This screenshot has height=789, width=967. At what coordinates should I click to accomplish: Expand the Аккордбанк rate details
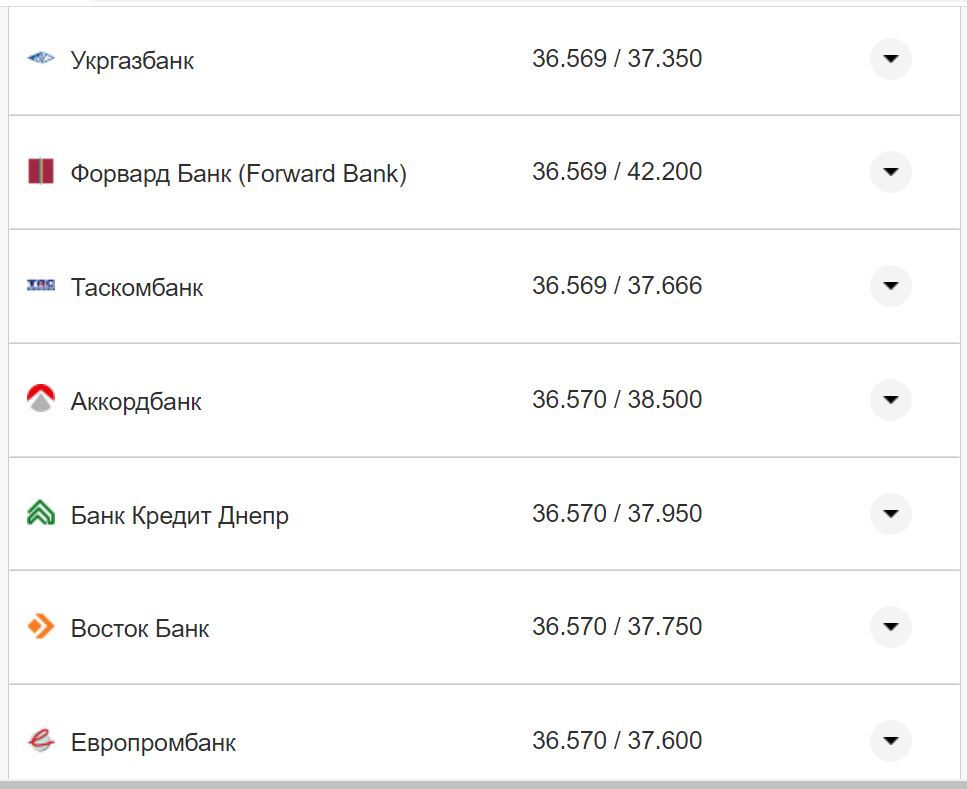(889, 400)
